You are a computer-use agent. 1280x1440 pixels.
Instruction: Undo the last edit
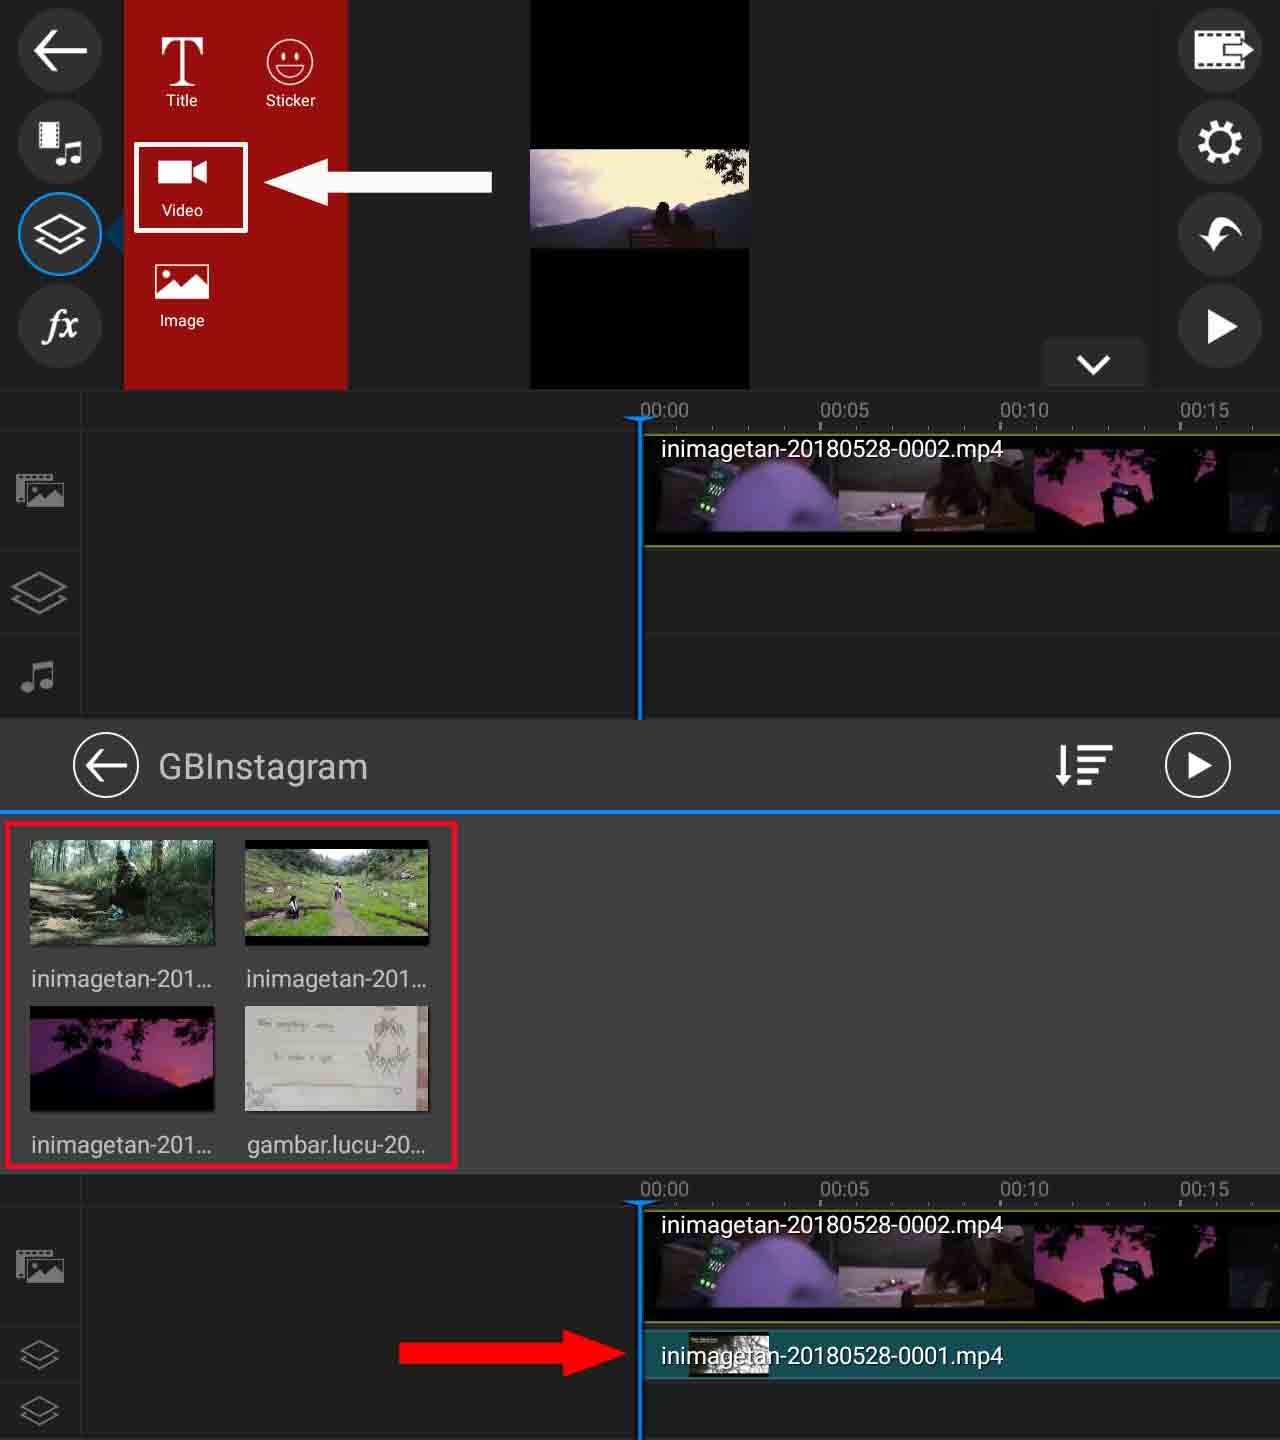coord(1220,234)
